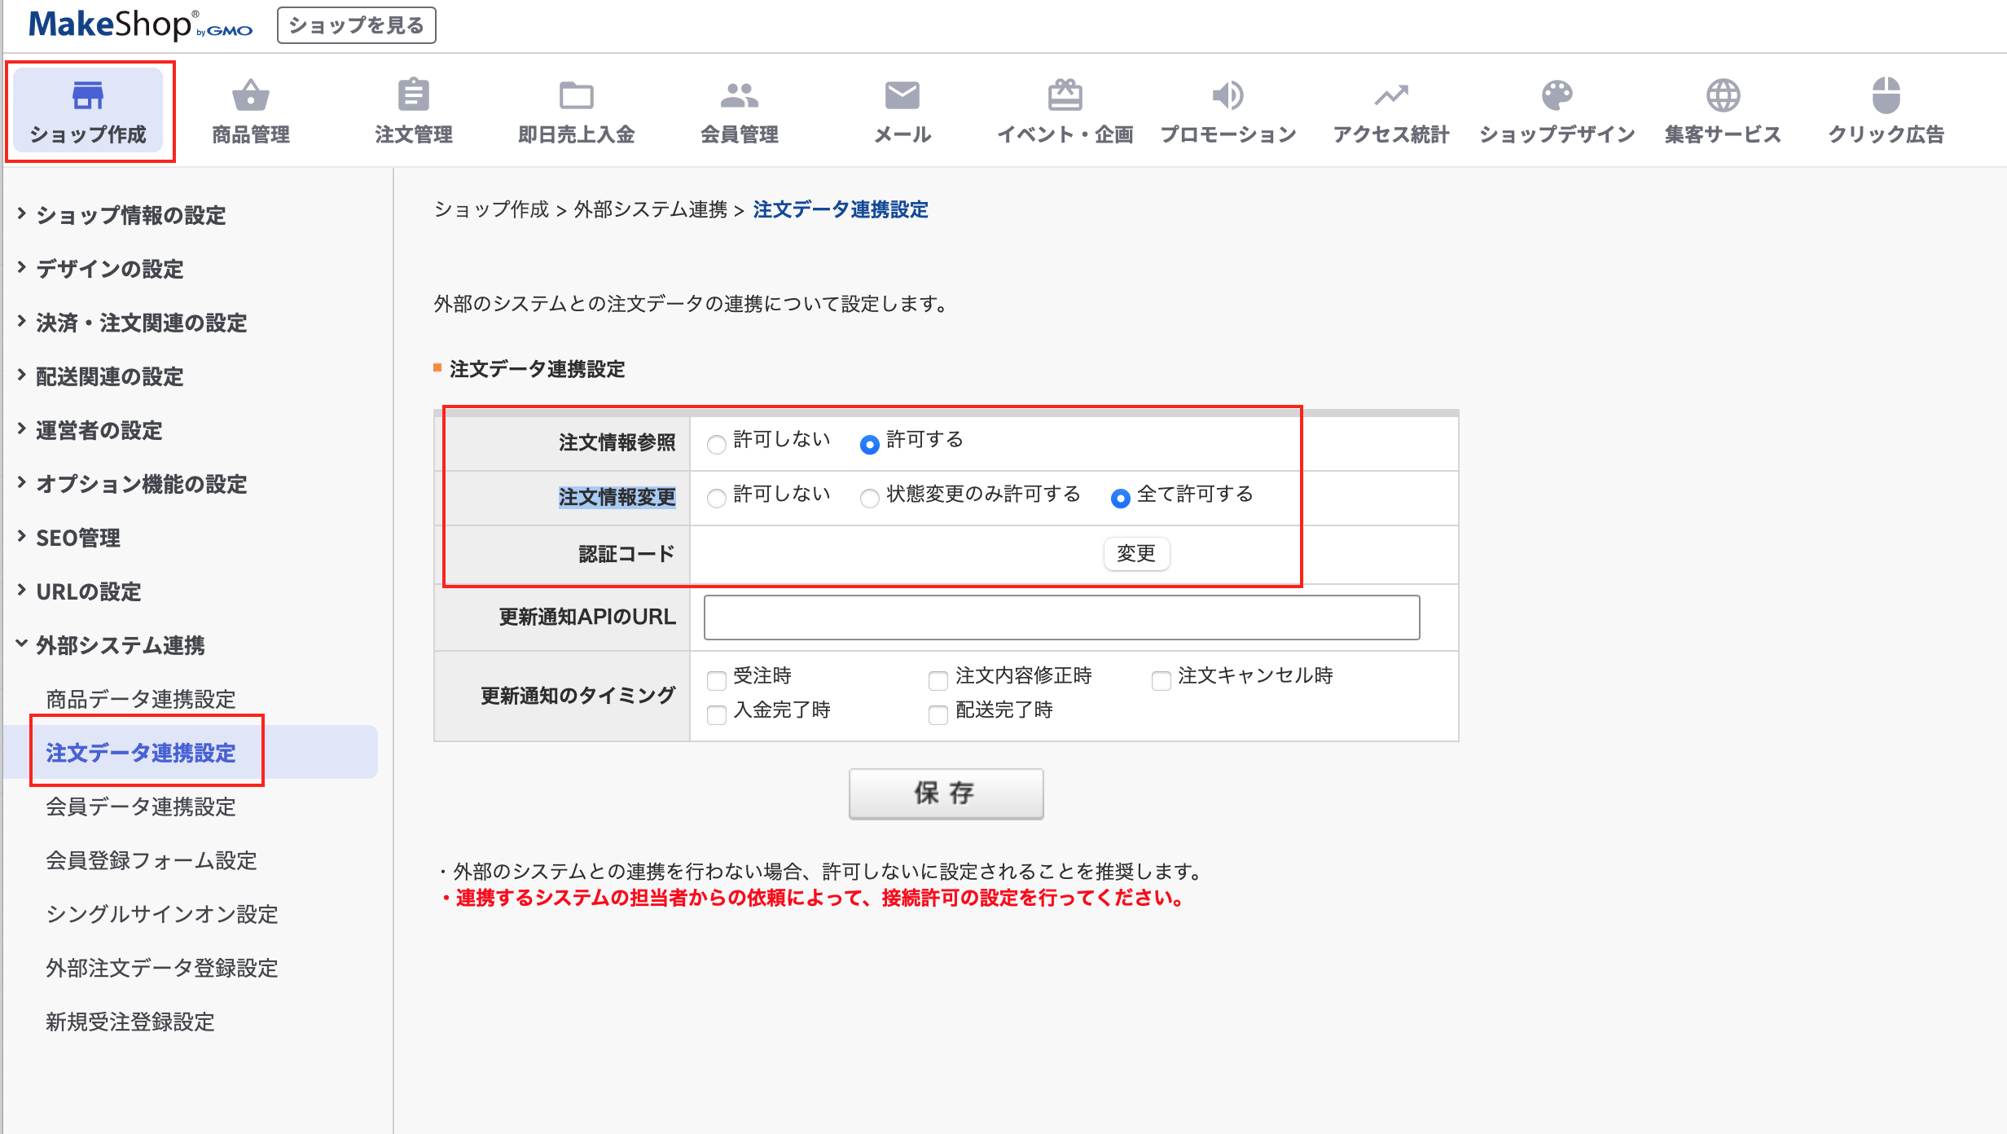Click 外部システム連携 in the breadcrumb
Image resolution: width=2007 pixels, height=1134 pixels.
pos(651,210)
